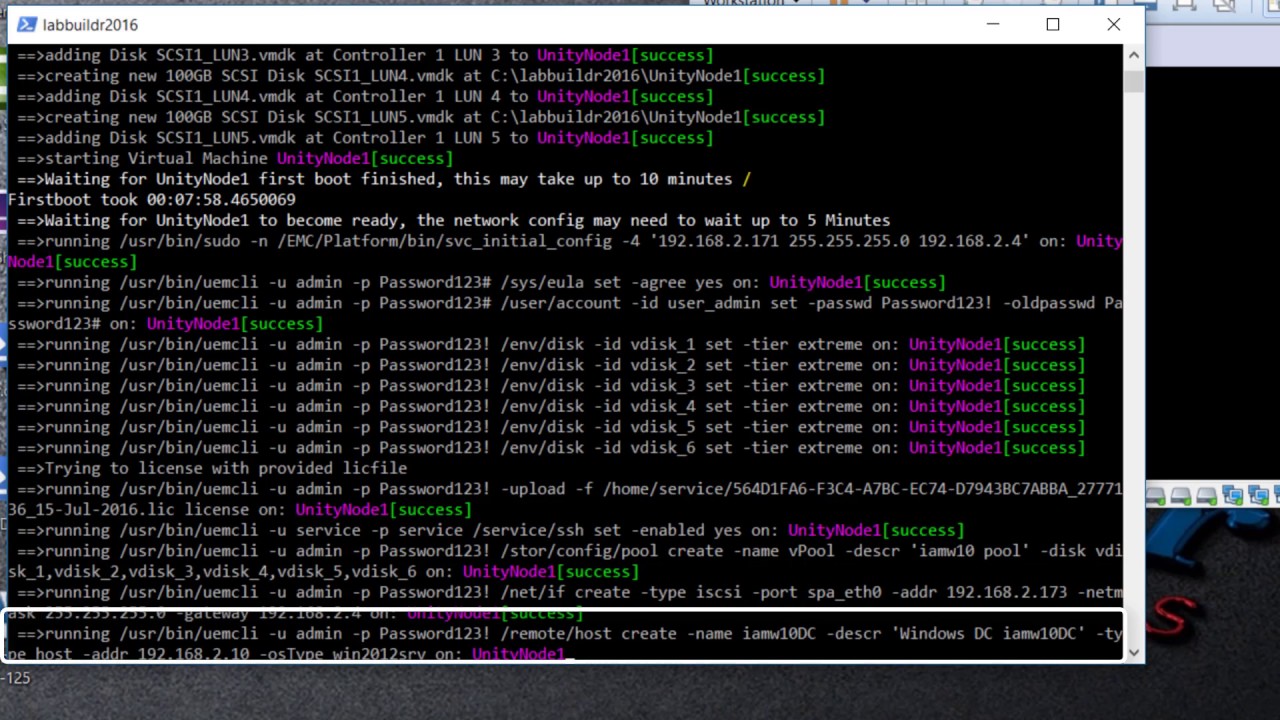Minimize the labbuildr2016 console window
The height and width of the screenshot is (720, 1280).
coord(993,24)
